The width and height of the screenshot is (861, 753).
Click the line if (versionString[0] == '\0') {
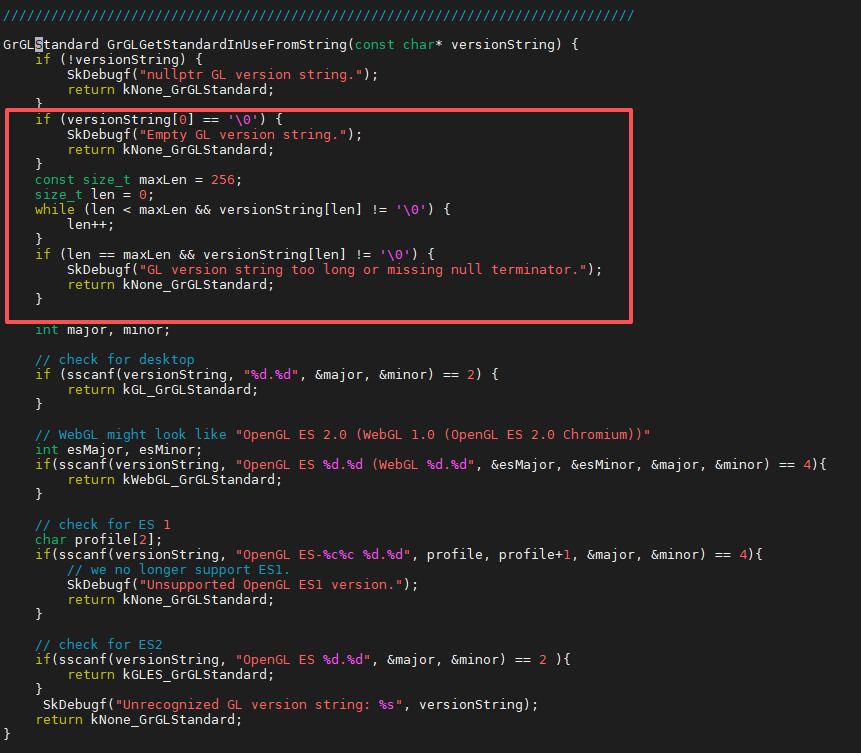pyautogui.click(x=159, y=120)
